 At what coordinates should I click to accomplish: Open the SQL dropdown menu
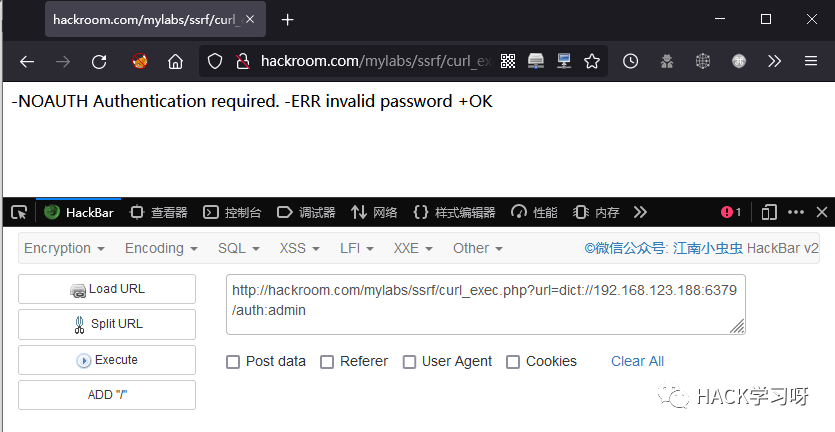tap(239, 248)
